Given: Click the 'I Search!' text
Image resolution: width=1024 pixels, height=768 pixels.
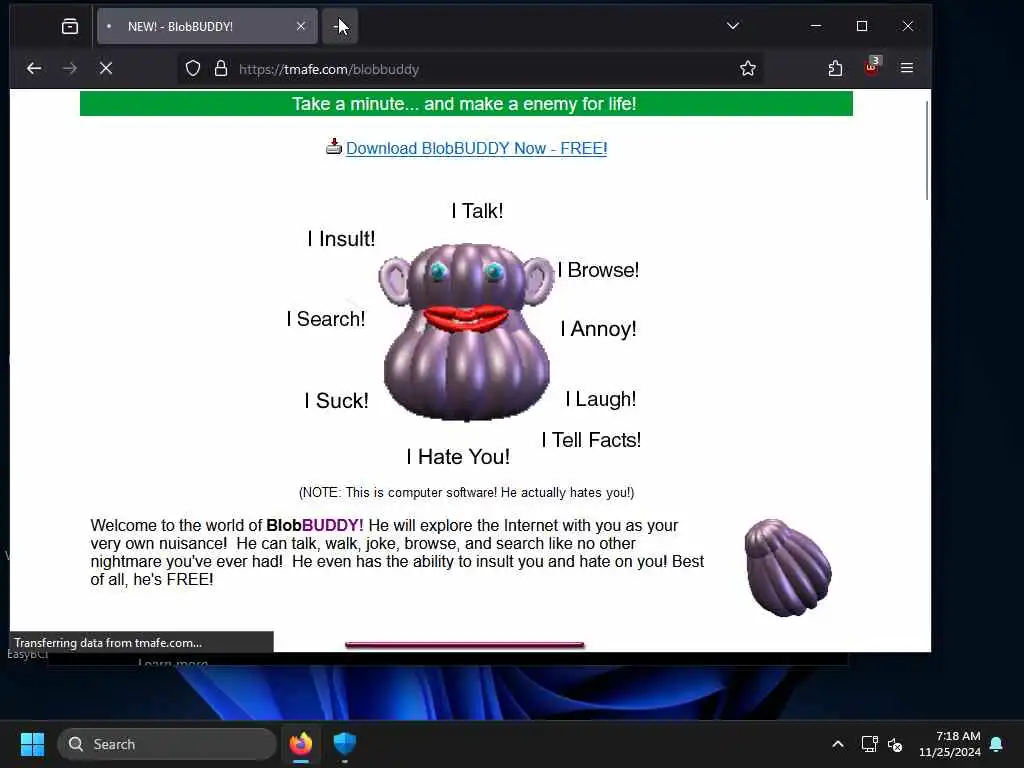Looking at the screenshot, I should click(x=326, y=319).
